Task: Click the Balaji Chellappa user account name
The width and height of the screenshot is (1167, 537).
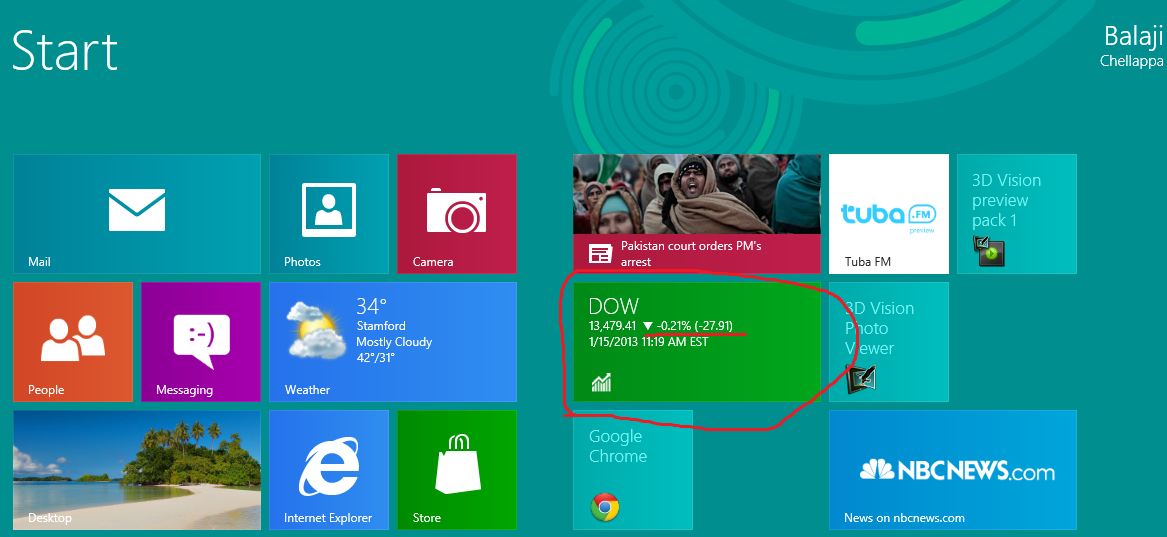Action: (x=1132, y=46)
